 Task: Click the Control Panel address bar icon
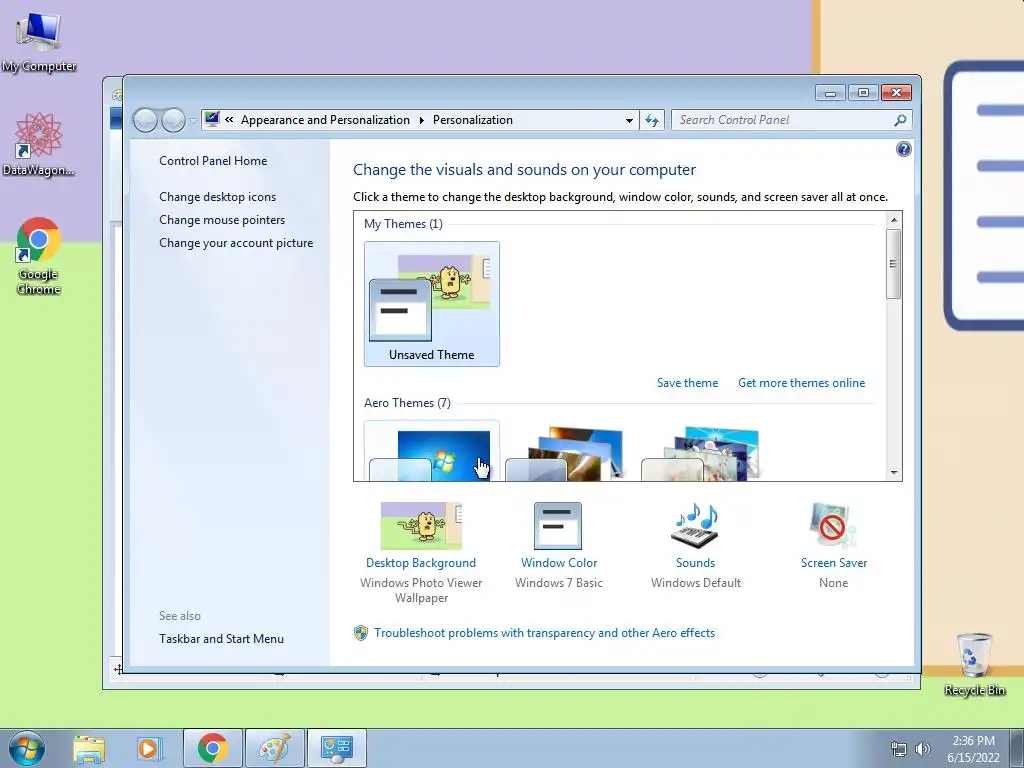212,120
